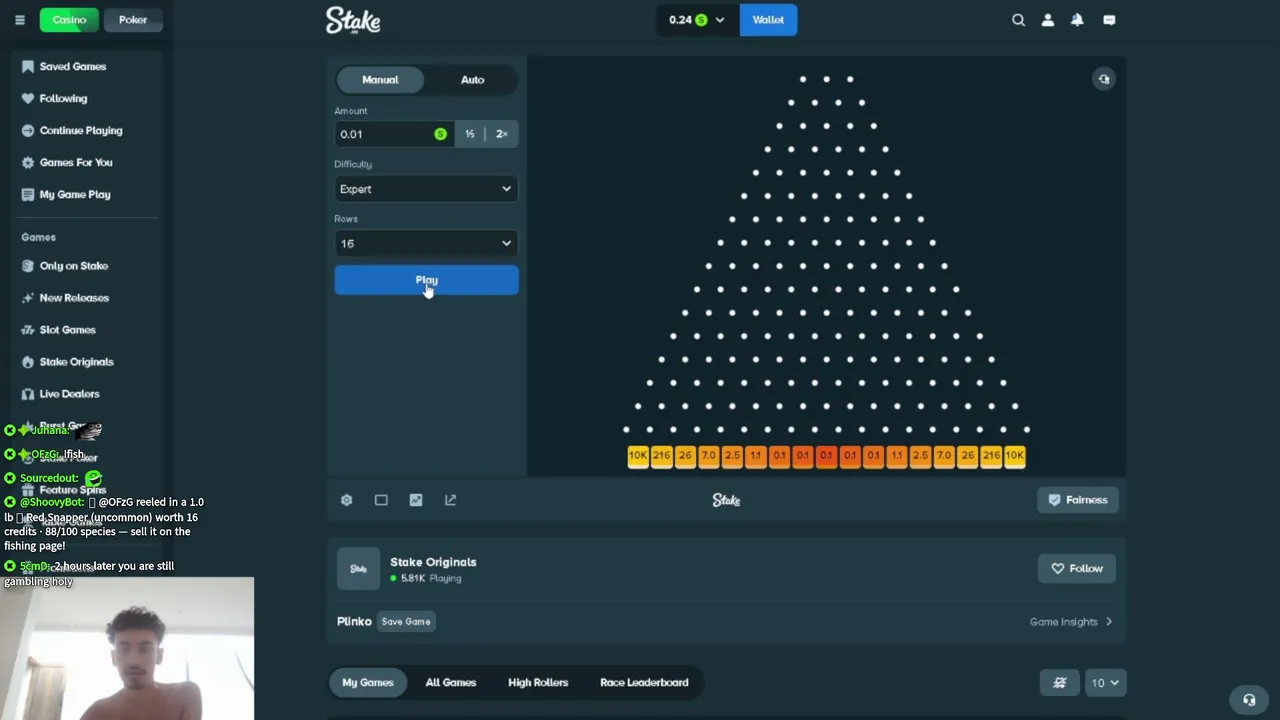Open the Fairness dialog
Image resolution: width=1280 pixels, height=720 pixels.
point(1078,500)
